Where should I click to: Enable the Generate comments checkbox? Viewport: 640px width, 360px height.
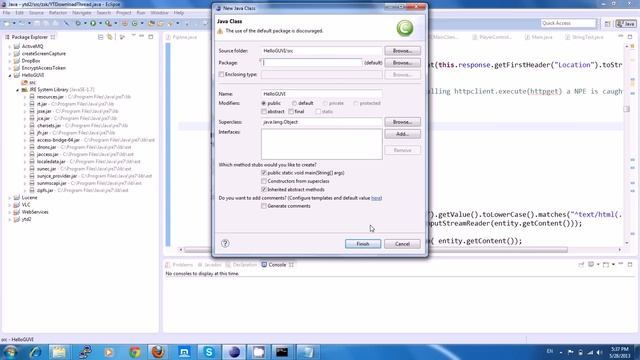point(264,206)
